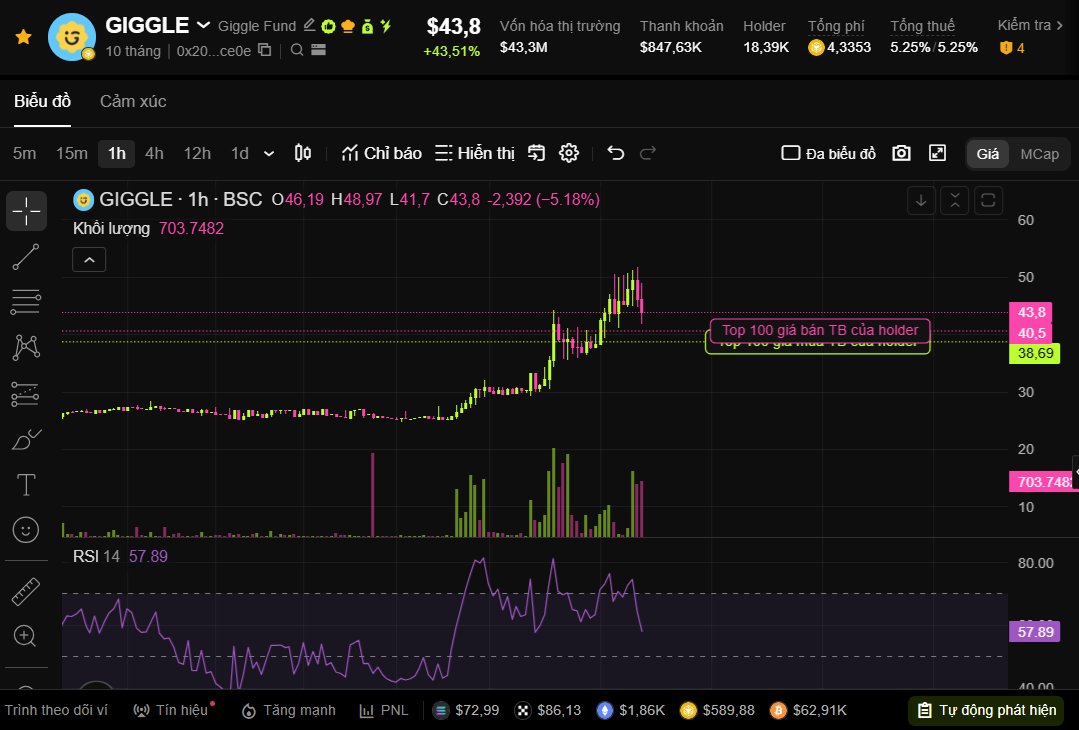This screenshot has height=730, width=1079.
Task: Open the Kiểm tra audit details
Action: pyautogui.click(x=1029, y=25)
